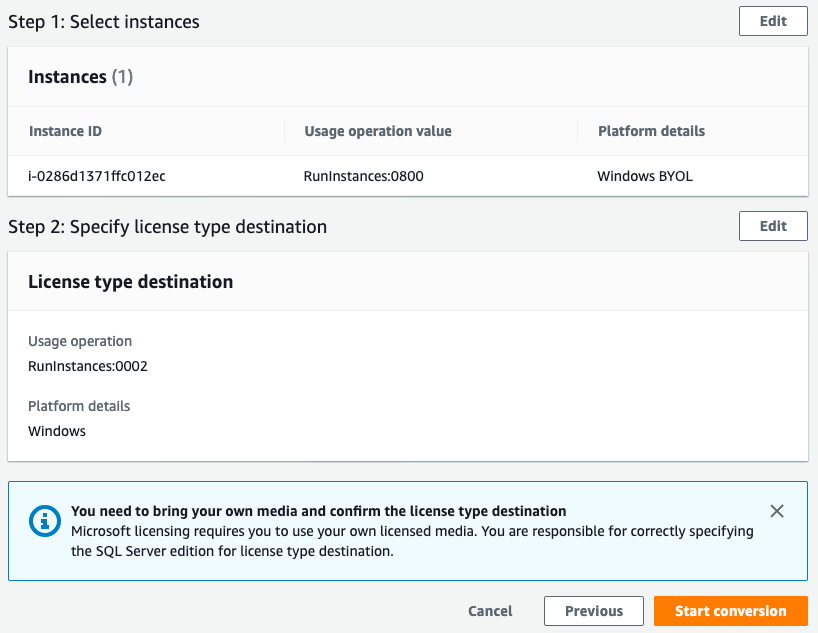This screenshot has width=818, height=633.
Task: Dismiss the licensed media alert with X
Action: (x=777, y=511)
